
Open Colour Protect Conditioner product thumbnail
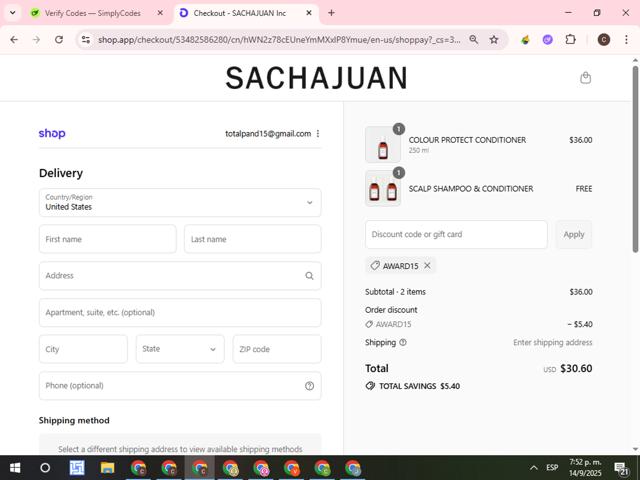point(383,144)
